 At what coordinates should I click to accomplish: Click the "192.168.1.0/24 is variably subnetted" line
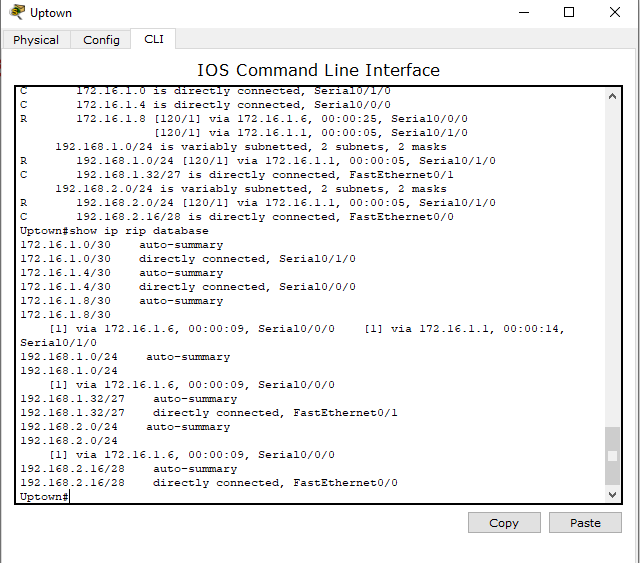(250, 147)
